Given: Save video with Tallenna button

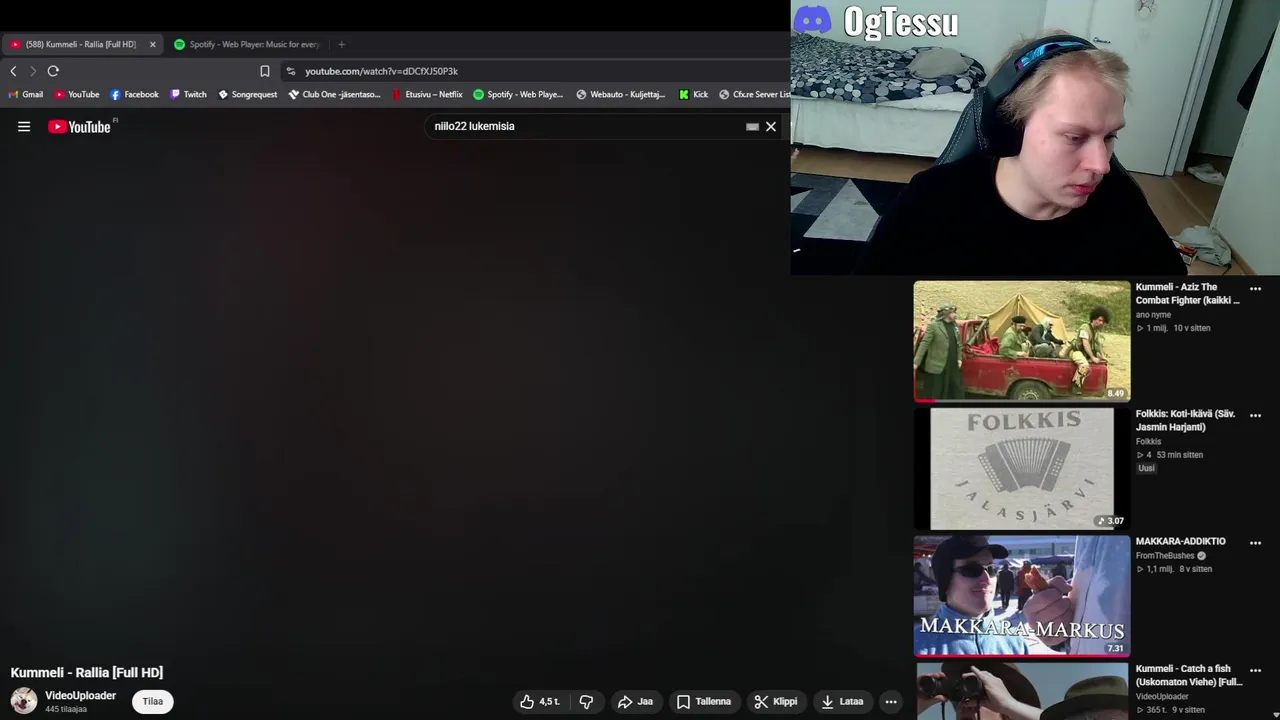Looking at the screenshot, I should pyautogui.click(x=704, y=702).
